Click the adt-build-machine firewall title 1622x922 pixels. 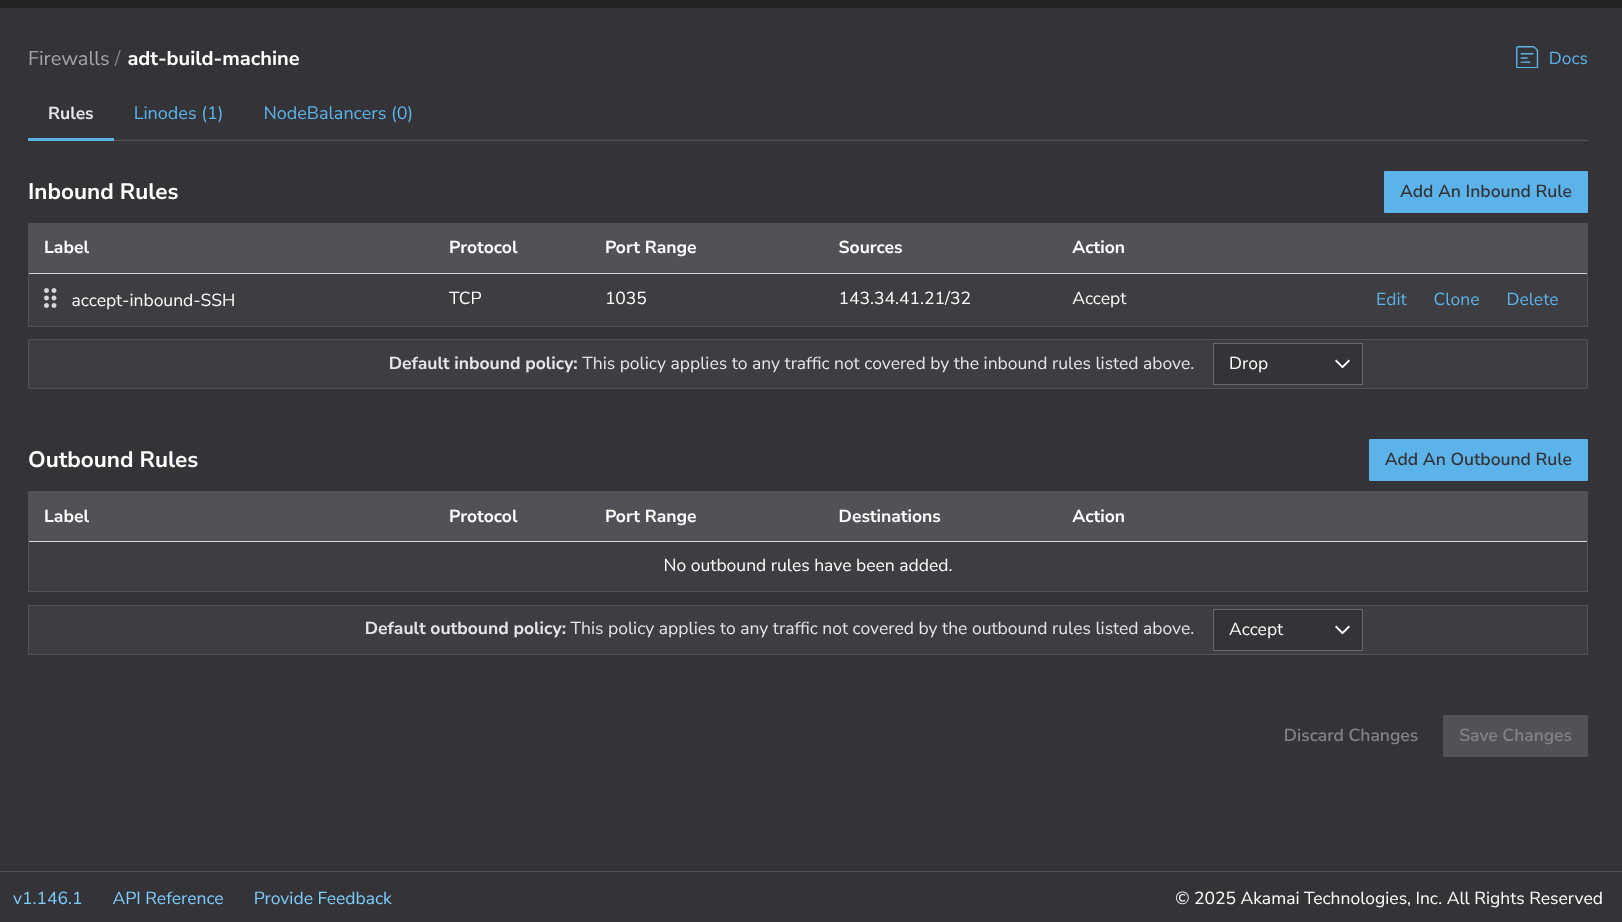click(213, 58)
